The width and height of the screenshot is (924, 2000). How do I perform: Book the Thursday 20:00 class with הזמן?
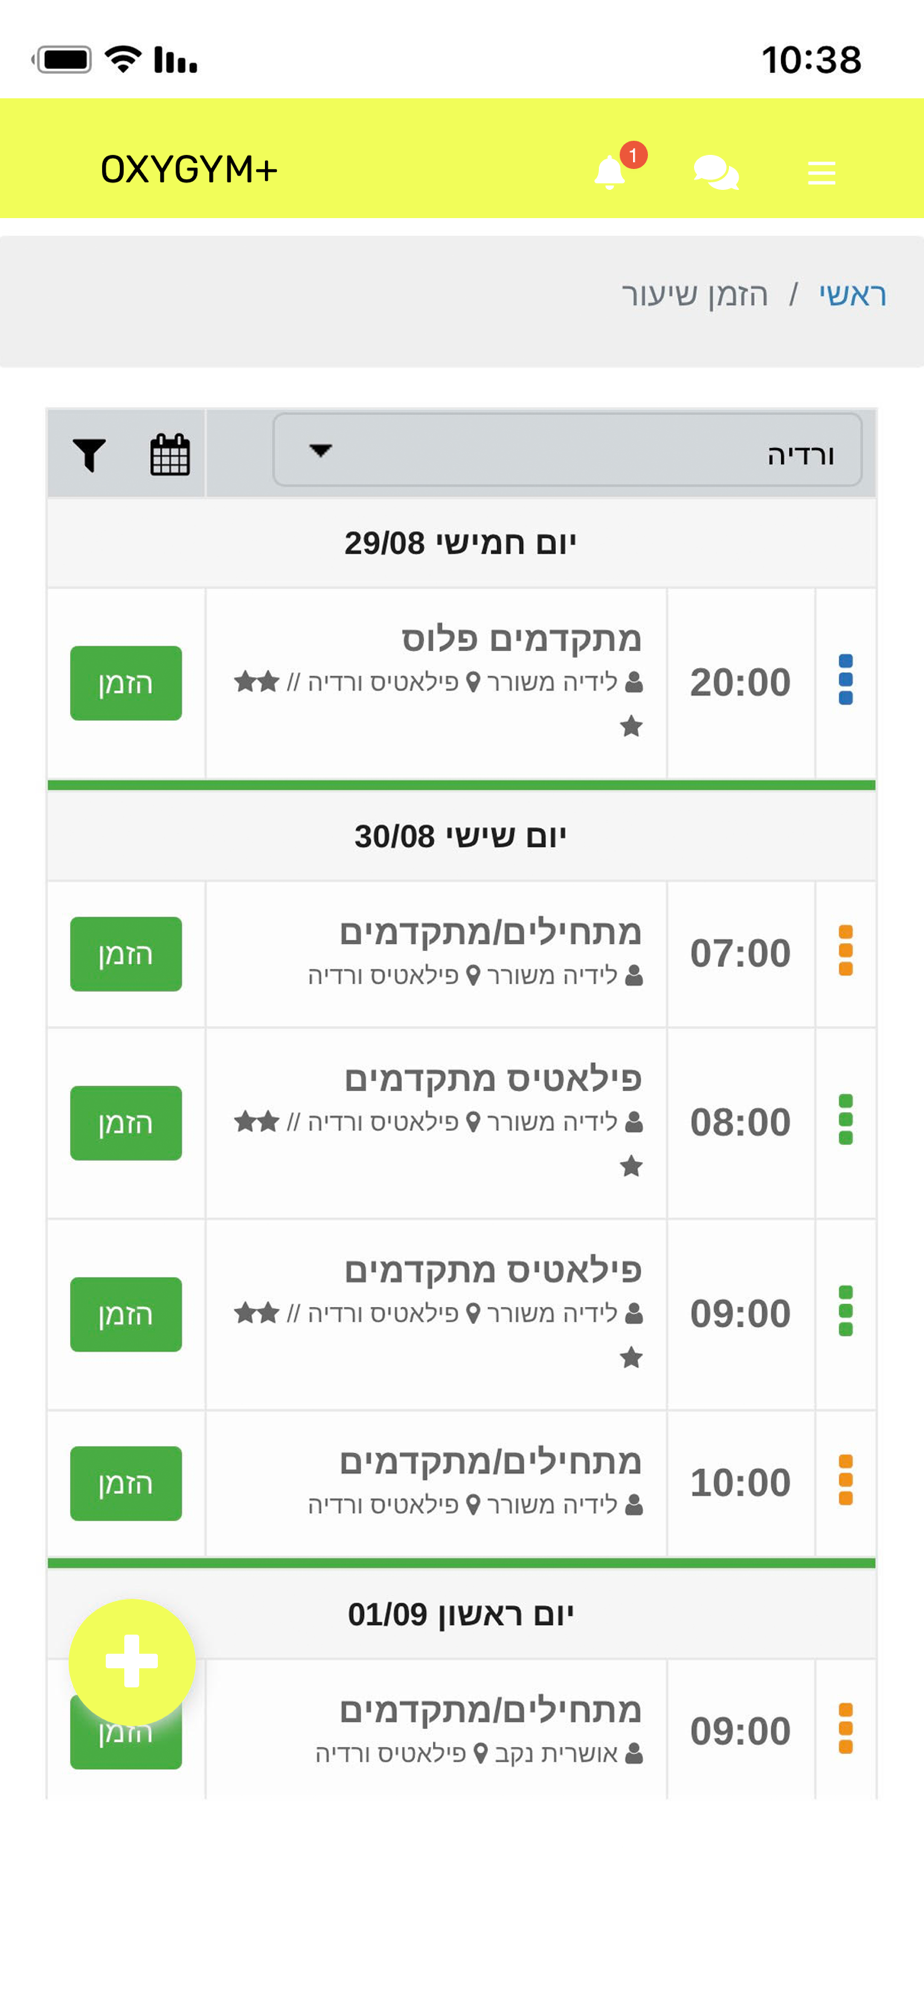126,683
